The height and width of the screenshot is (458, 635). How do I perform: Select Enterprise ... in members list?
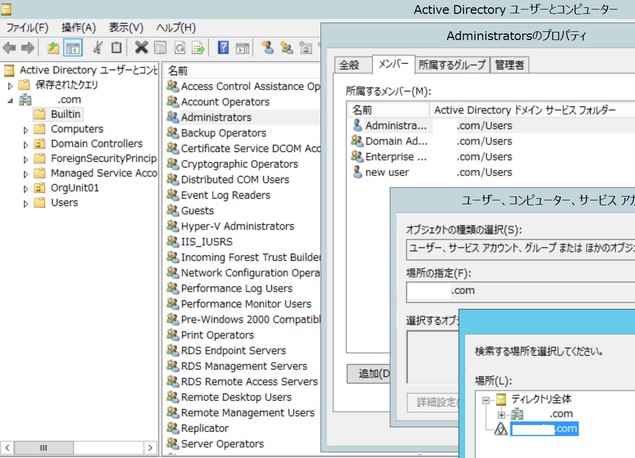click(x=396, y=157)
